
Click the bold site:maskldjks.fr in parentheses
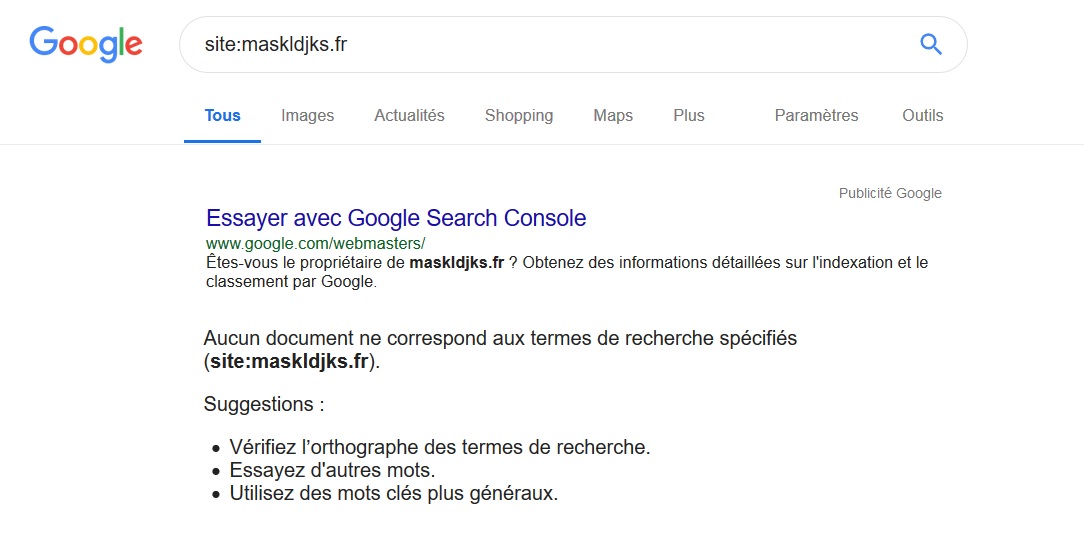(290, 361)
